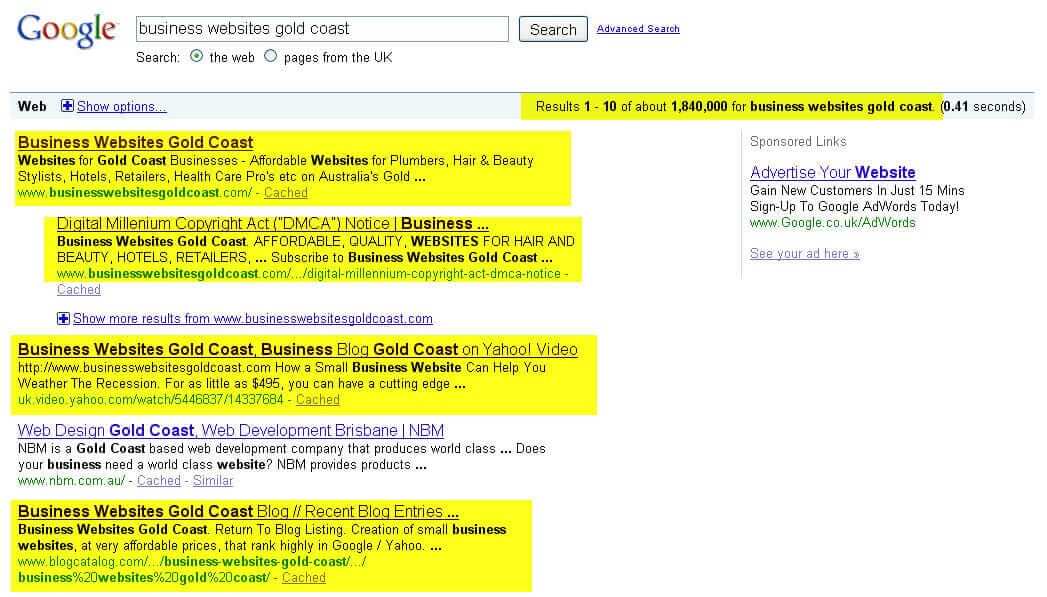Open Cached link for www.nbm.com.au result
Screen dimensions: 1047x597
159,480
